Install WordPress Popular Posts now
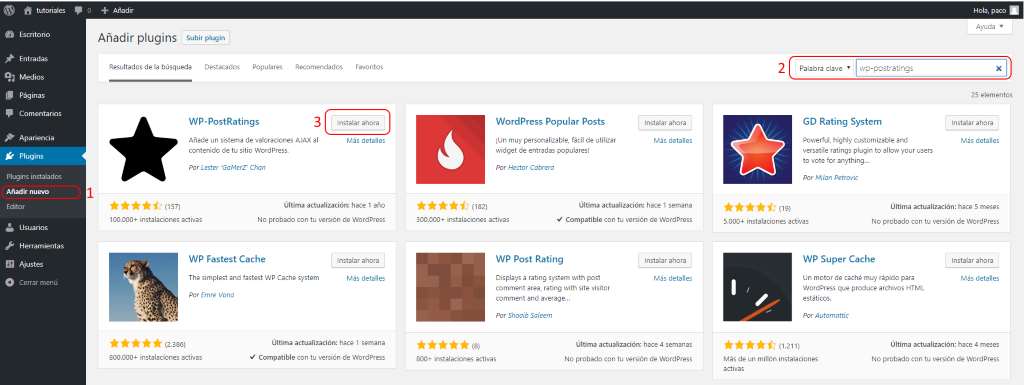Image resolution: width=1024 pixels, height=385 pixels. click(665, 123)
